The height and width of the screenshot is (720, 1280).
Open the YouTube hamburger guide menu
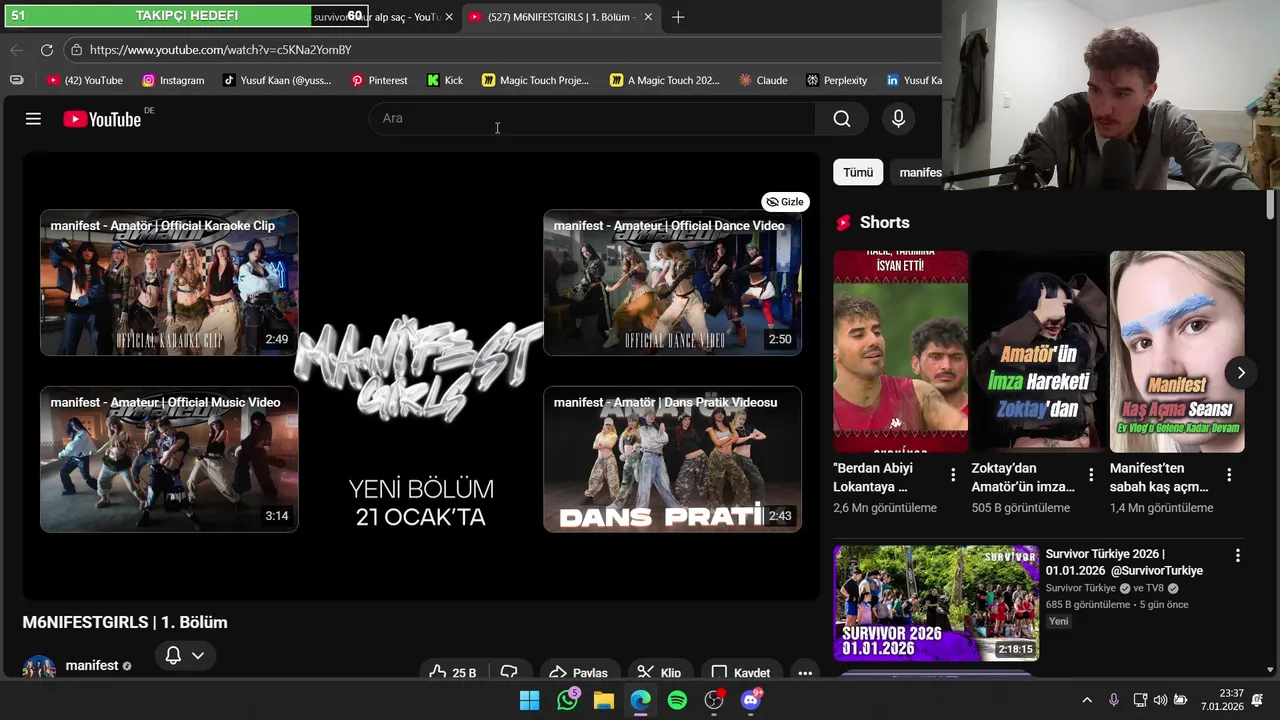[33, 119]
